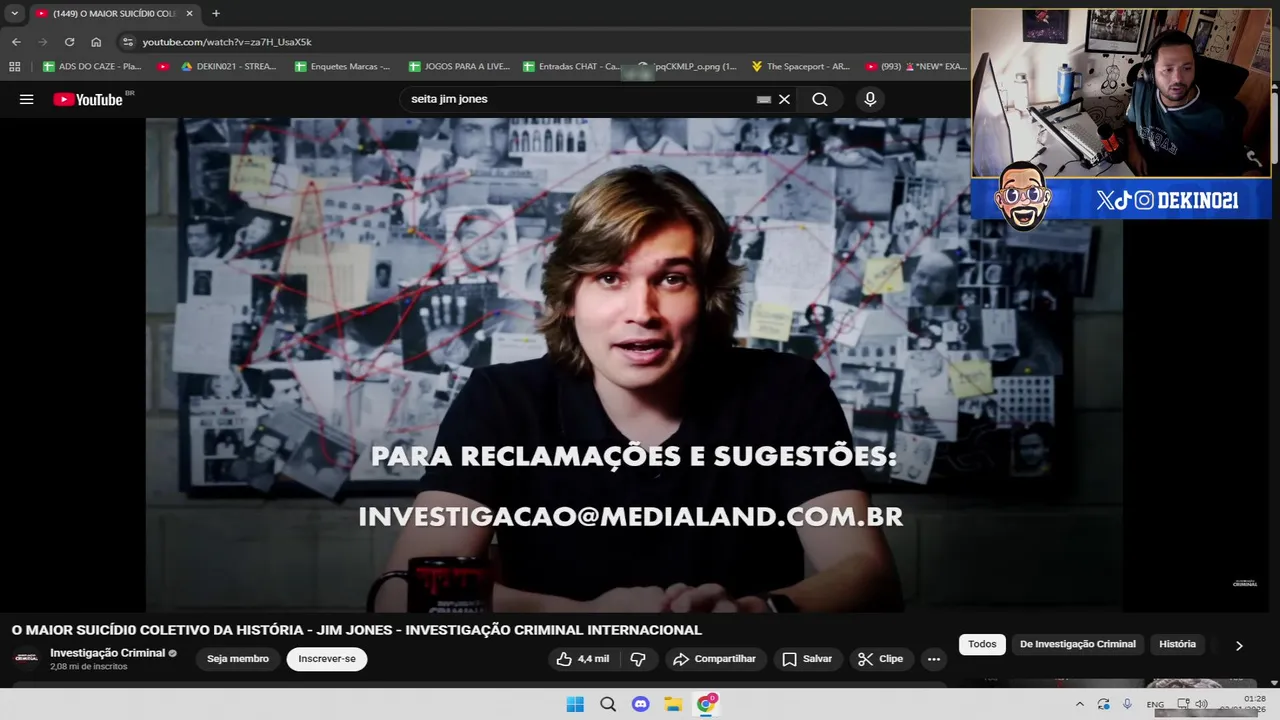Image resolution: width=1280 pixels, height=720 pixels.
Task: Click the tray microphone icon
Action: (1128, 704)
